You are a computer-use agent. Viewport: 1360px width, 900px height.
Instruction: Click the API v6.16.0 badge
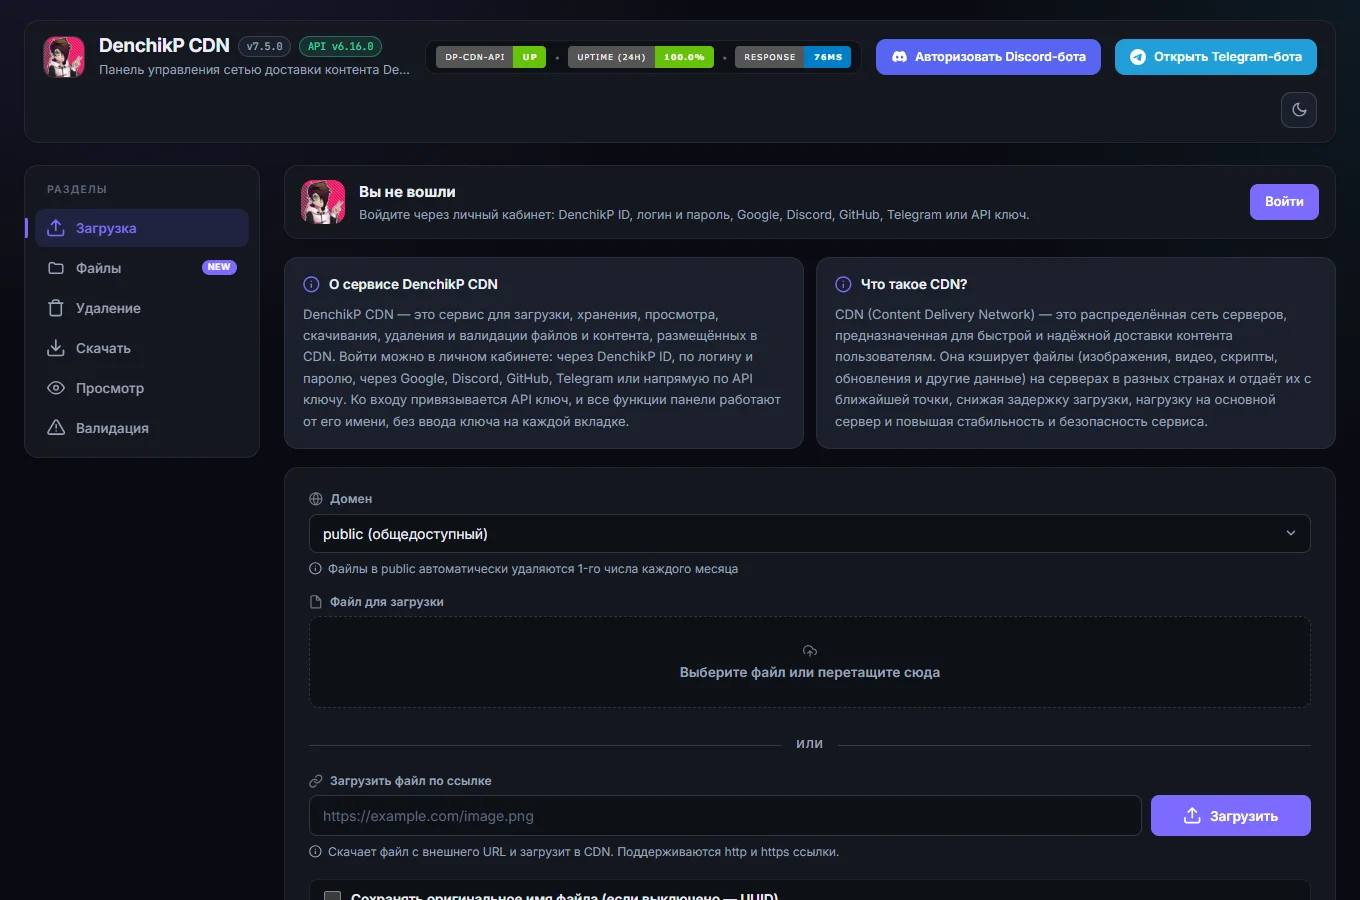pos(340,46)
